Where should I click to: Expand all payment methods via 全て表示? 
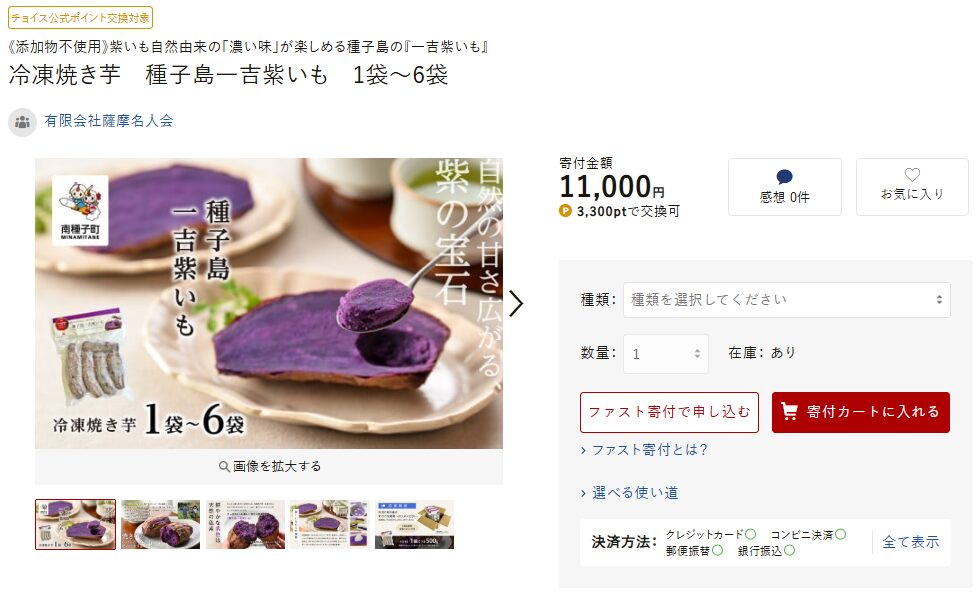910,542
